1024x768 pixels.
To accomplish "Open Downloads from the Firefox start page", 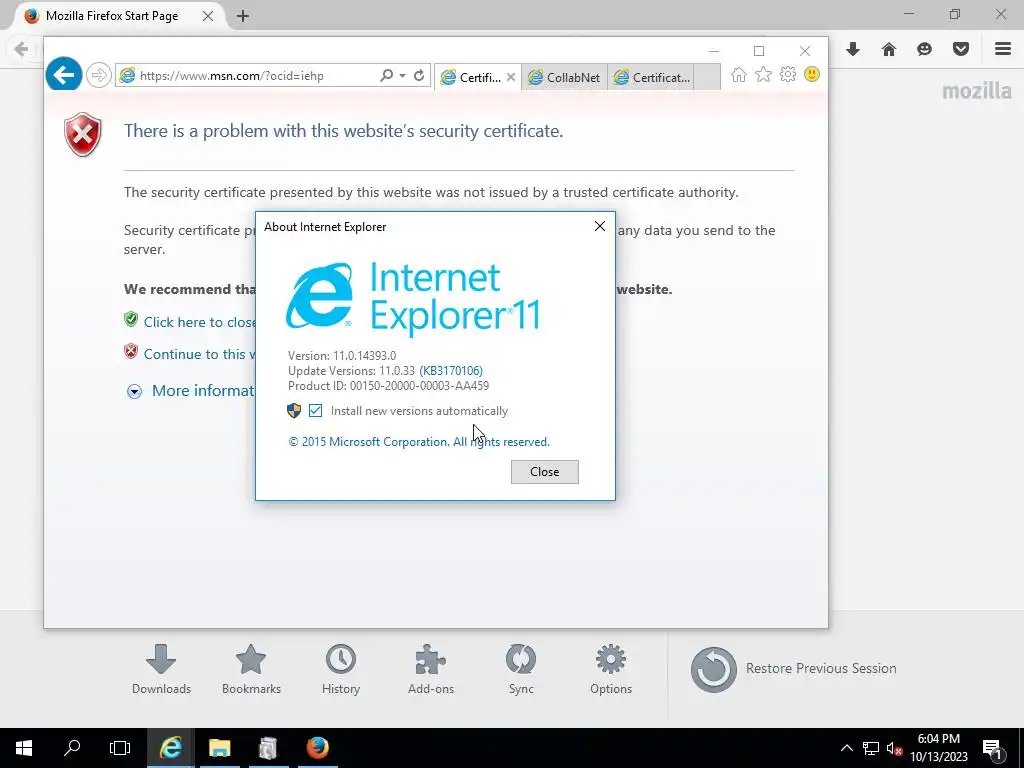I will click(x=161, y=669).
